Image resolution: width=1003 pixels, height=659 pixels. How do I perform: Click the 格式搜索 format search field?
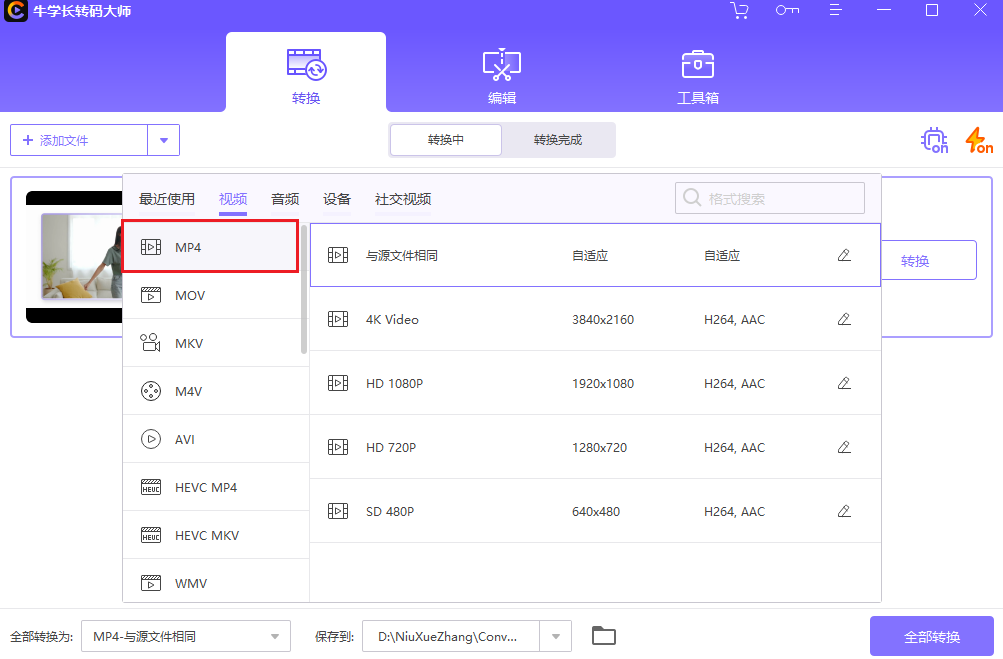pos(770,198)
